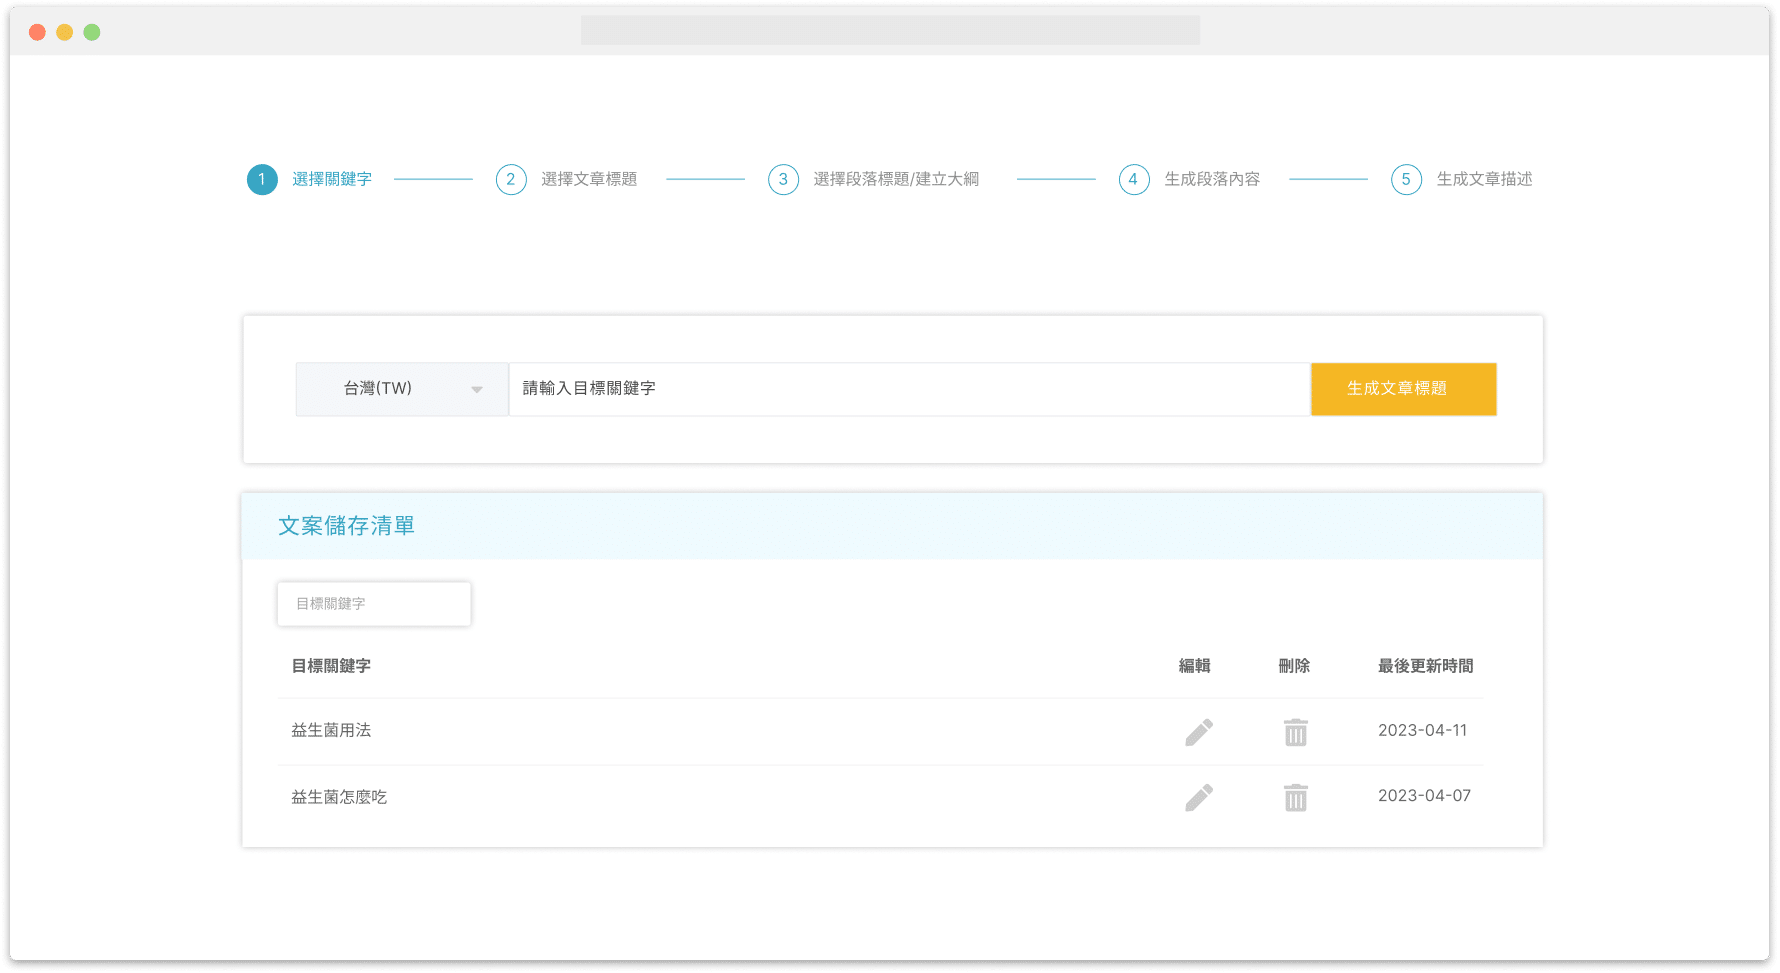Go to the 選擇段落標題/建立大綱 step
This screenshot has height=973, width=1780.
(896, 179)
